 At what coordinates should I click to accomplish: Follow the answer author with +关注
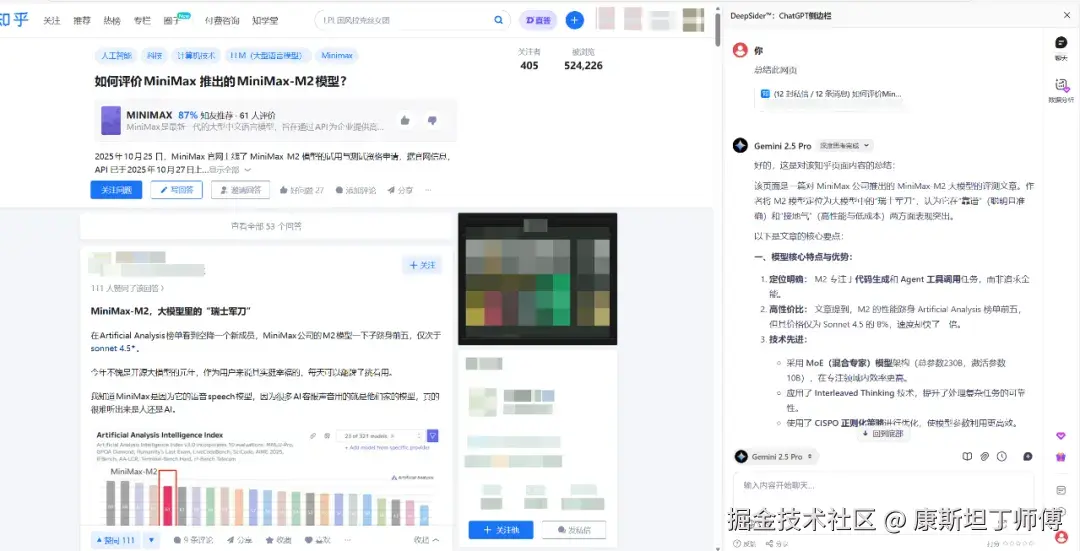(422, 265)
